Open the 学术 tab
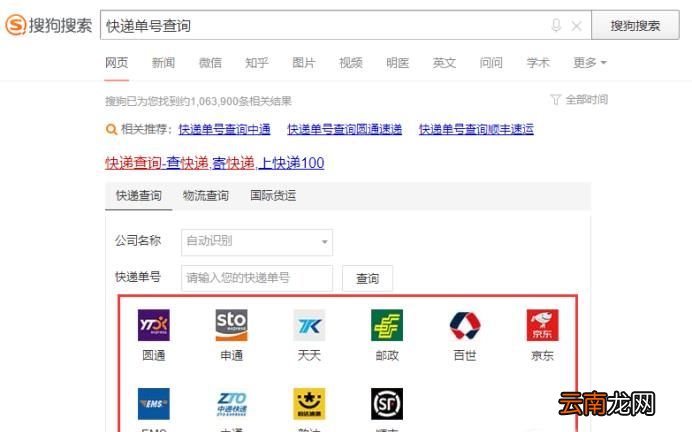This screenshot has height=432, width=692. click(x=538, y=63)
